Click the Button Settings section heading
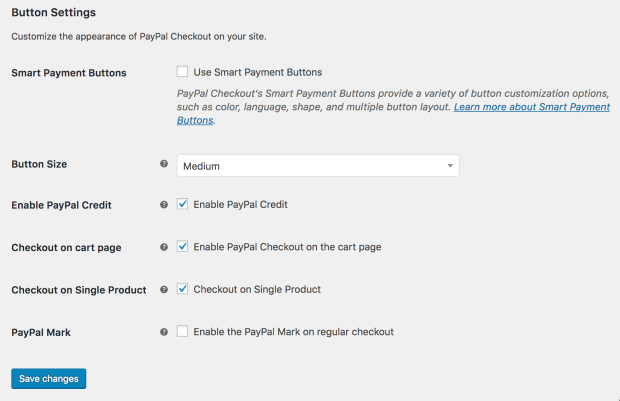The image size is (620, 401). (x=53, y=13)
